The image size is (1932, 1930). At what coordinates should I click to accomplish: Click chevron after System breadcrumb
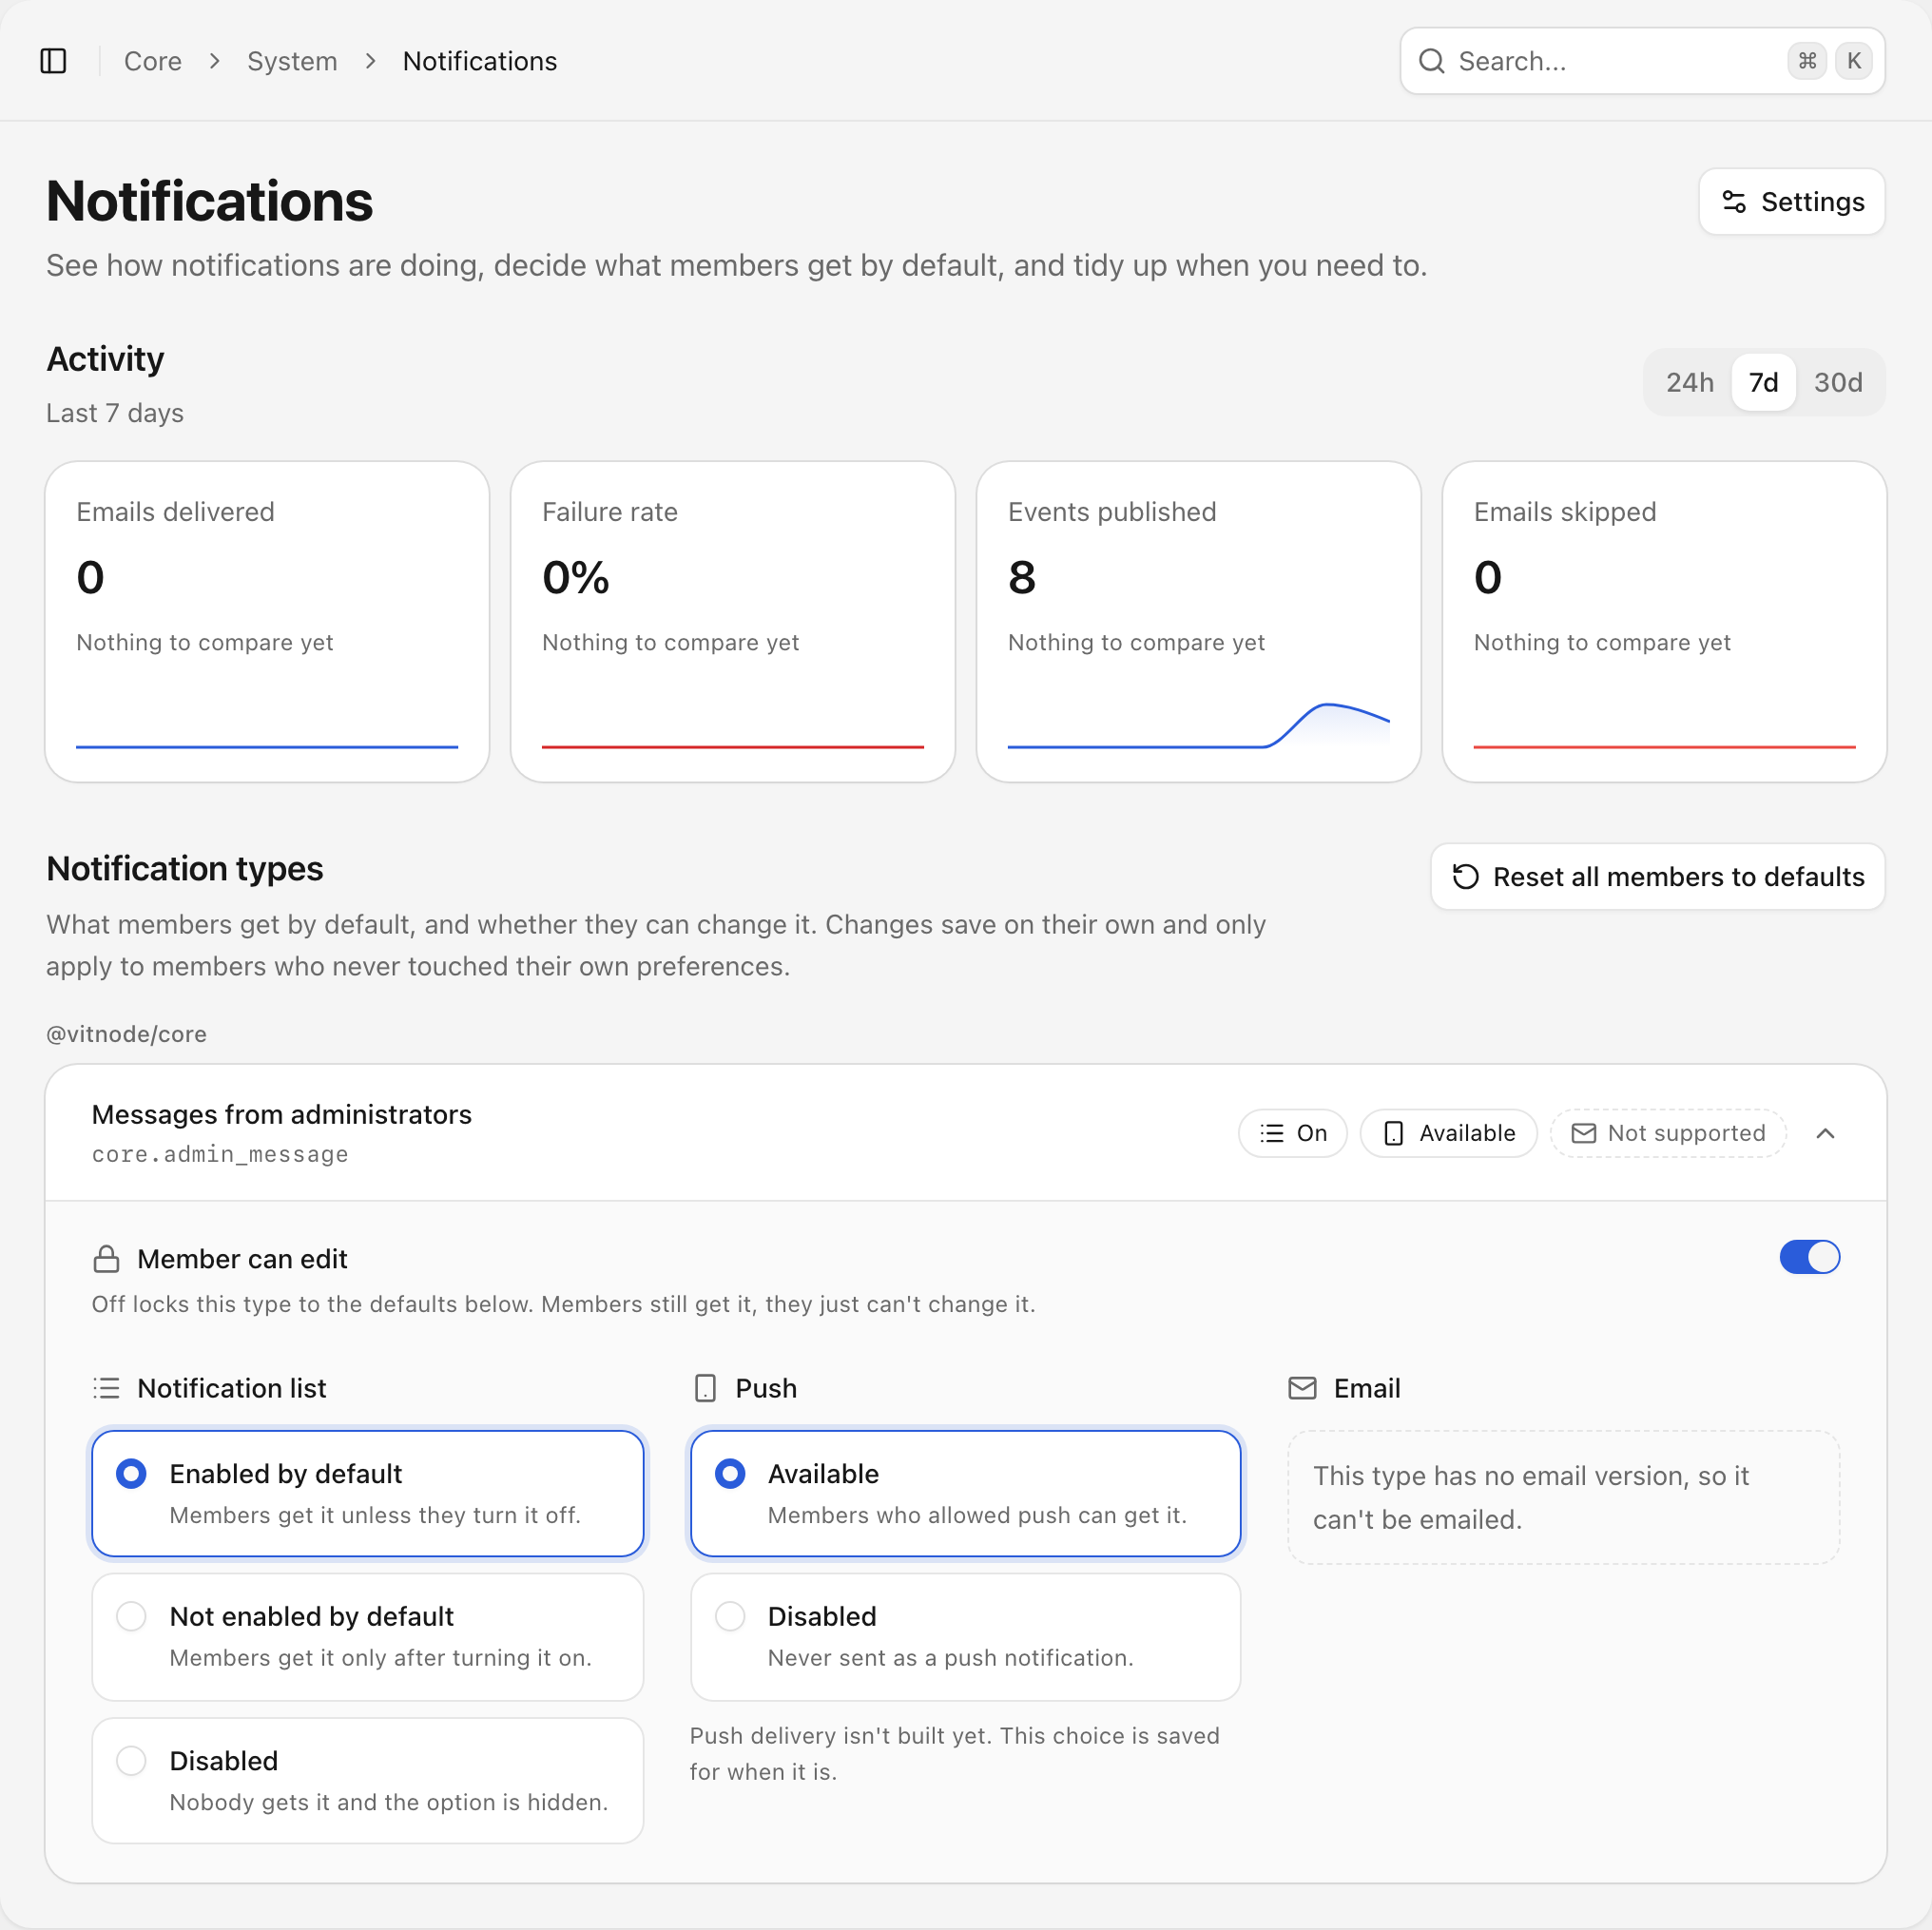[370, 61]
